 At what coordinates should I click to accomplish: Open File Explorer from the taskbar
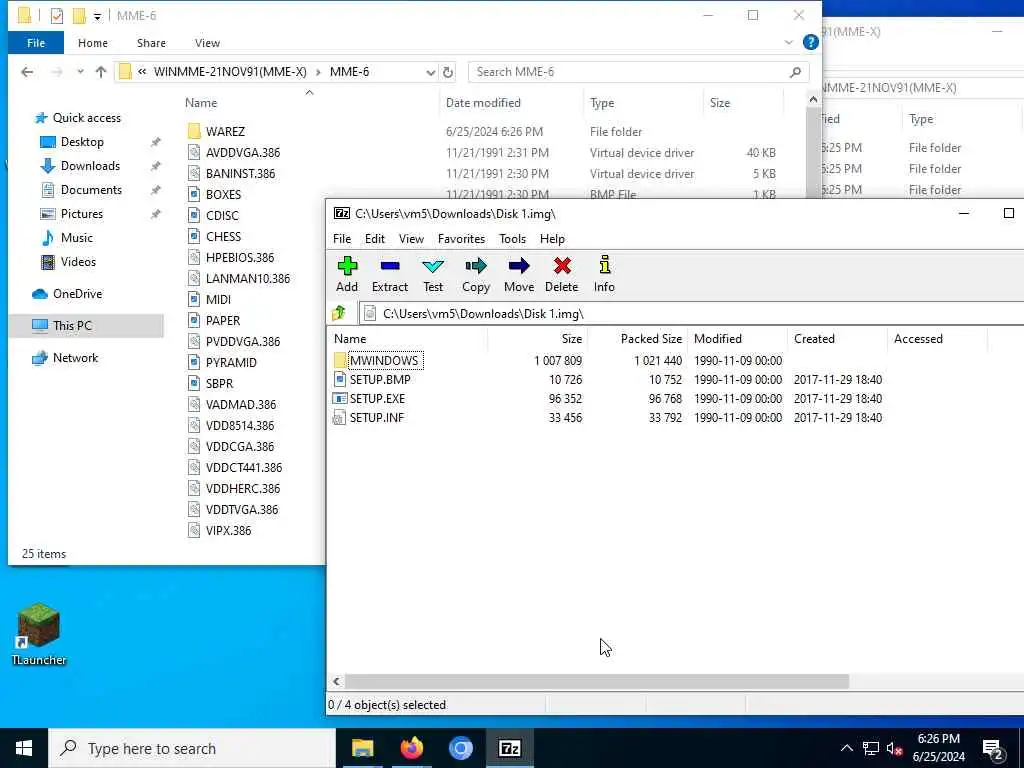click(x=363, y=748)
